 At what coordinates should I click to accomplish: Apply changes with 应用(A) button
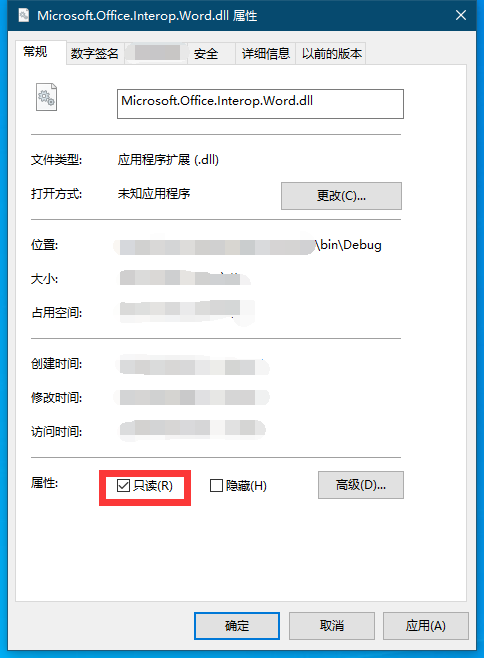pos(426,626)
